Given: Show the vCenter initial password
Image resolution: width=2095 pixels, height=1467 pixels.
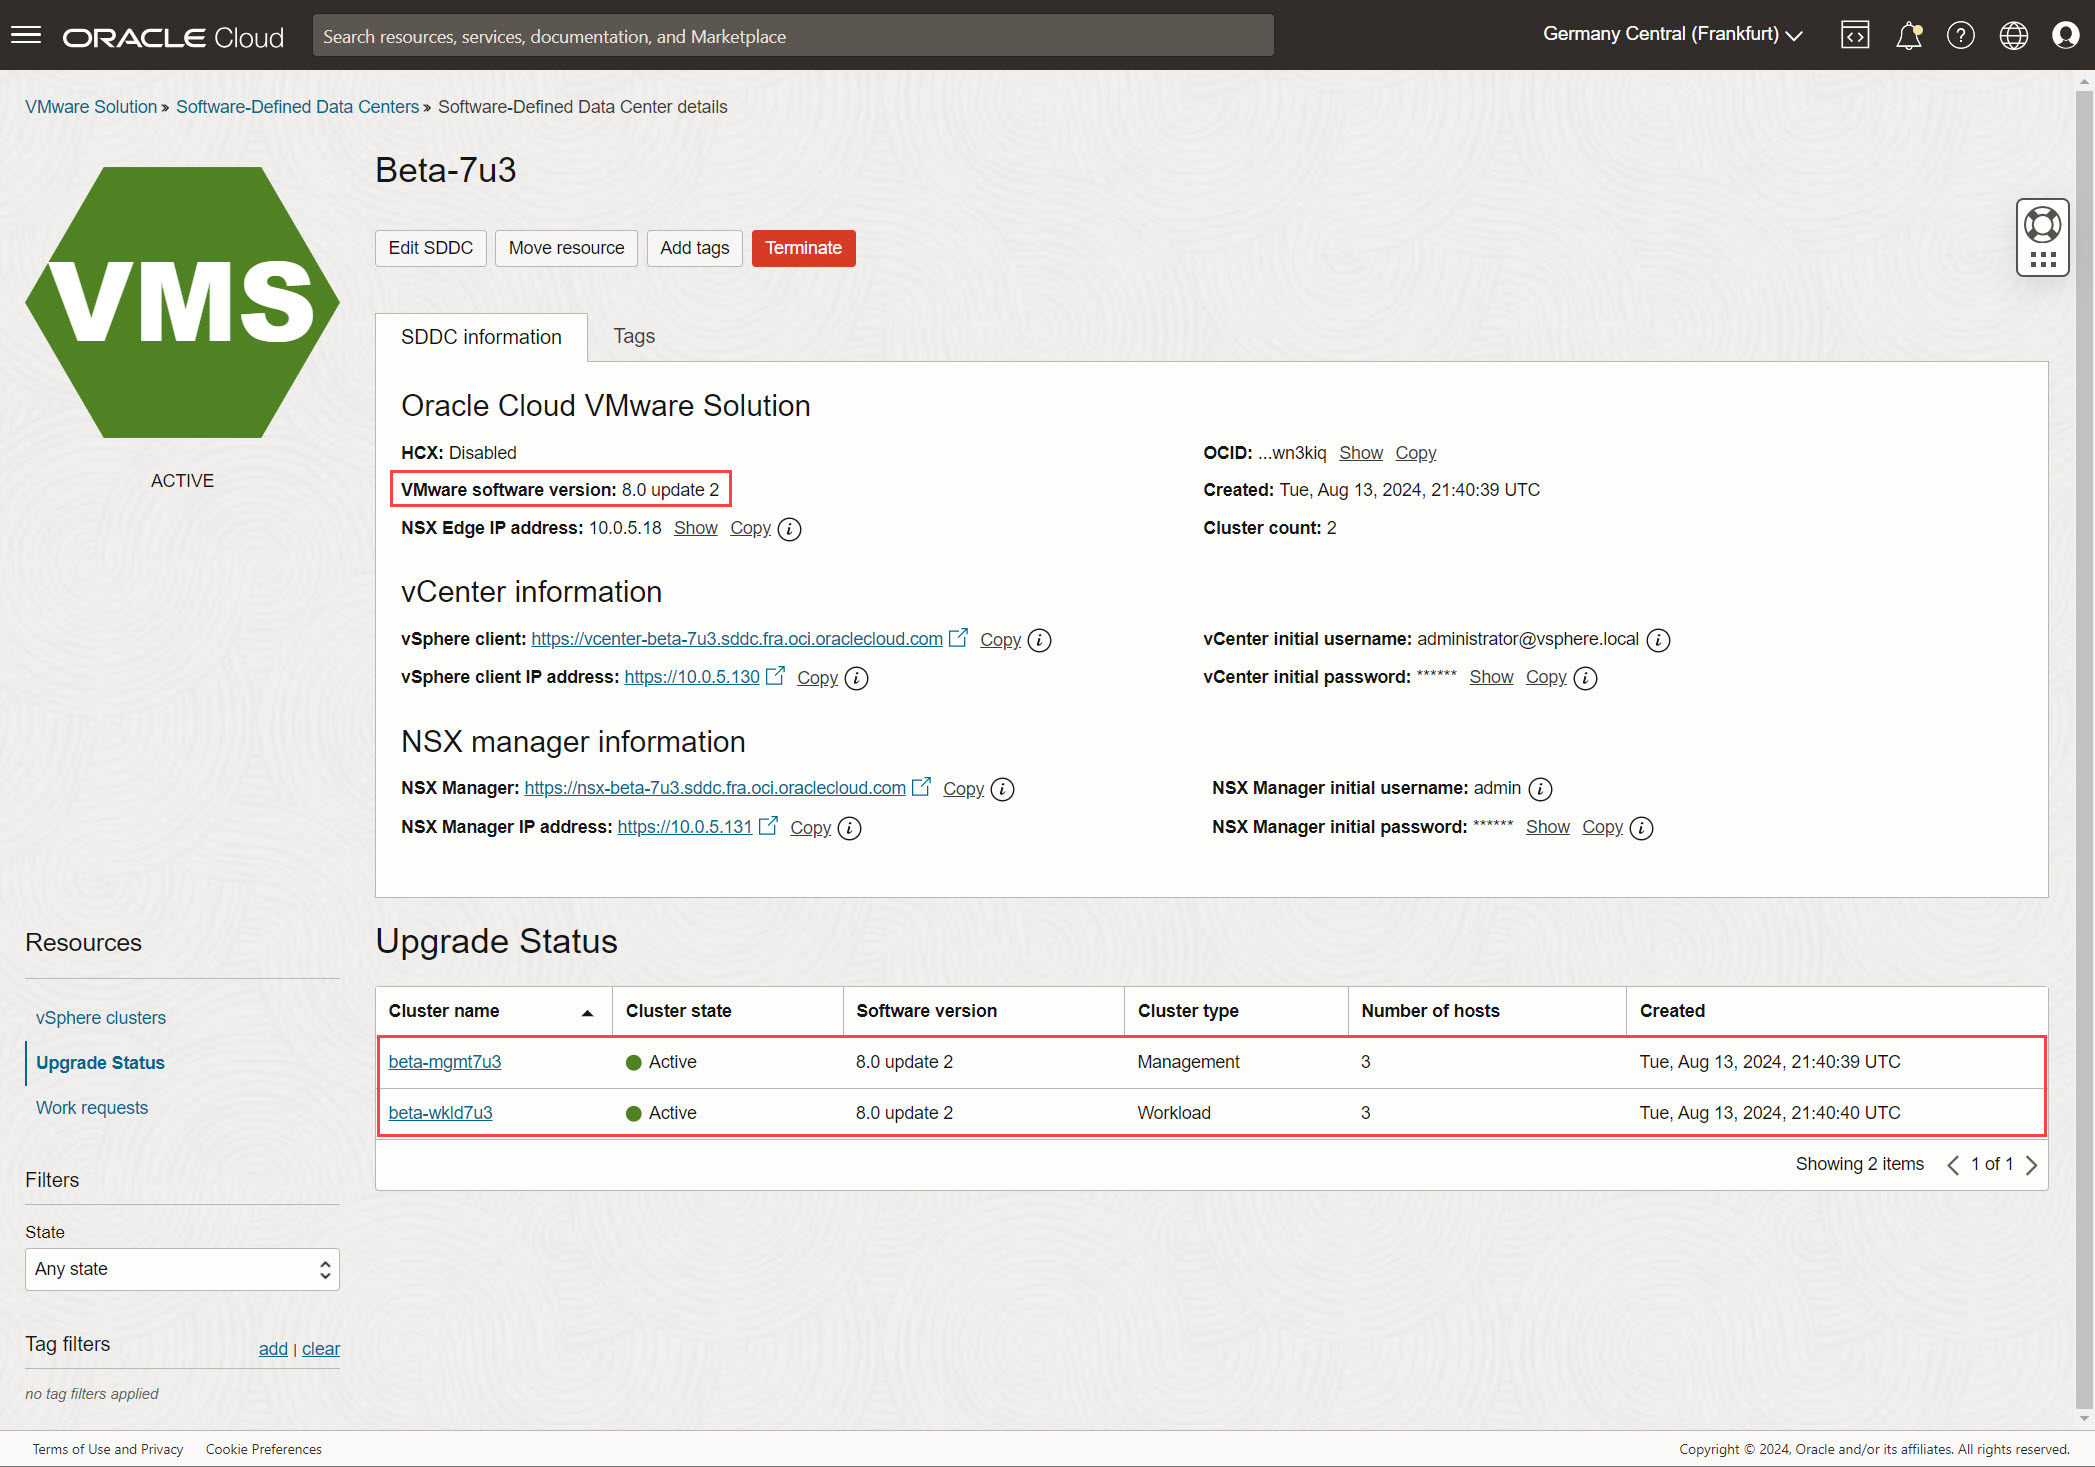Looking at the screenshot, I should [1490, 677].
